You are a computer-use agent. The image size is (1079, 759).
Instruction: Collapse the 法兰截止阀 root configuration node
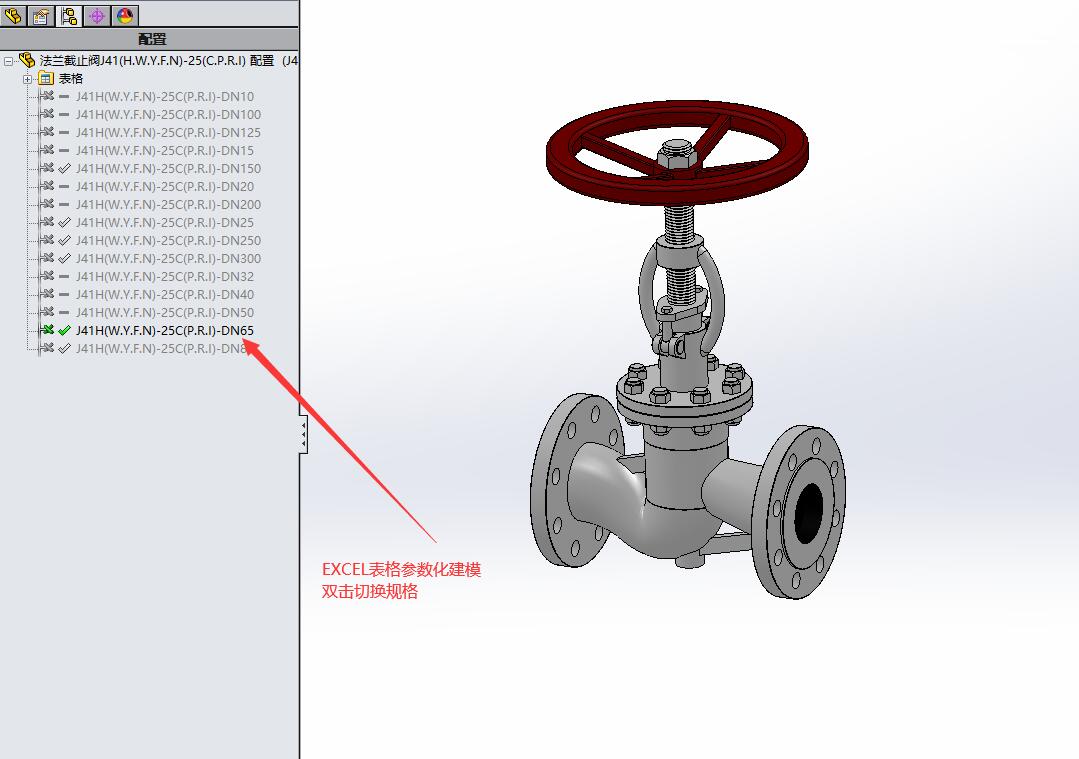(8, 61)
